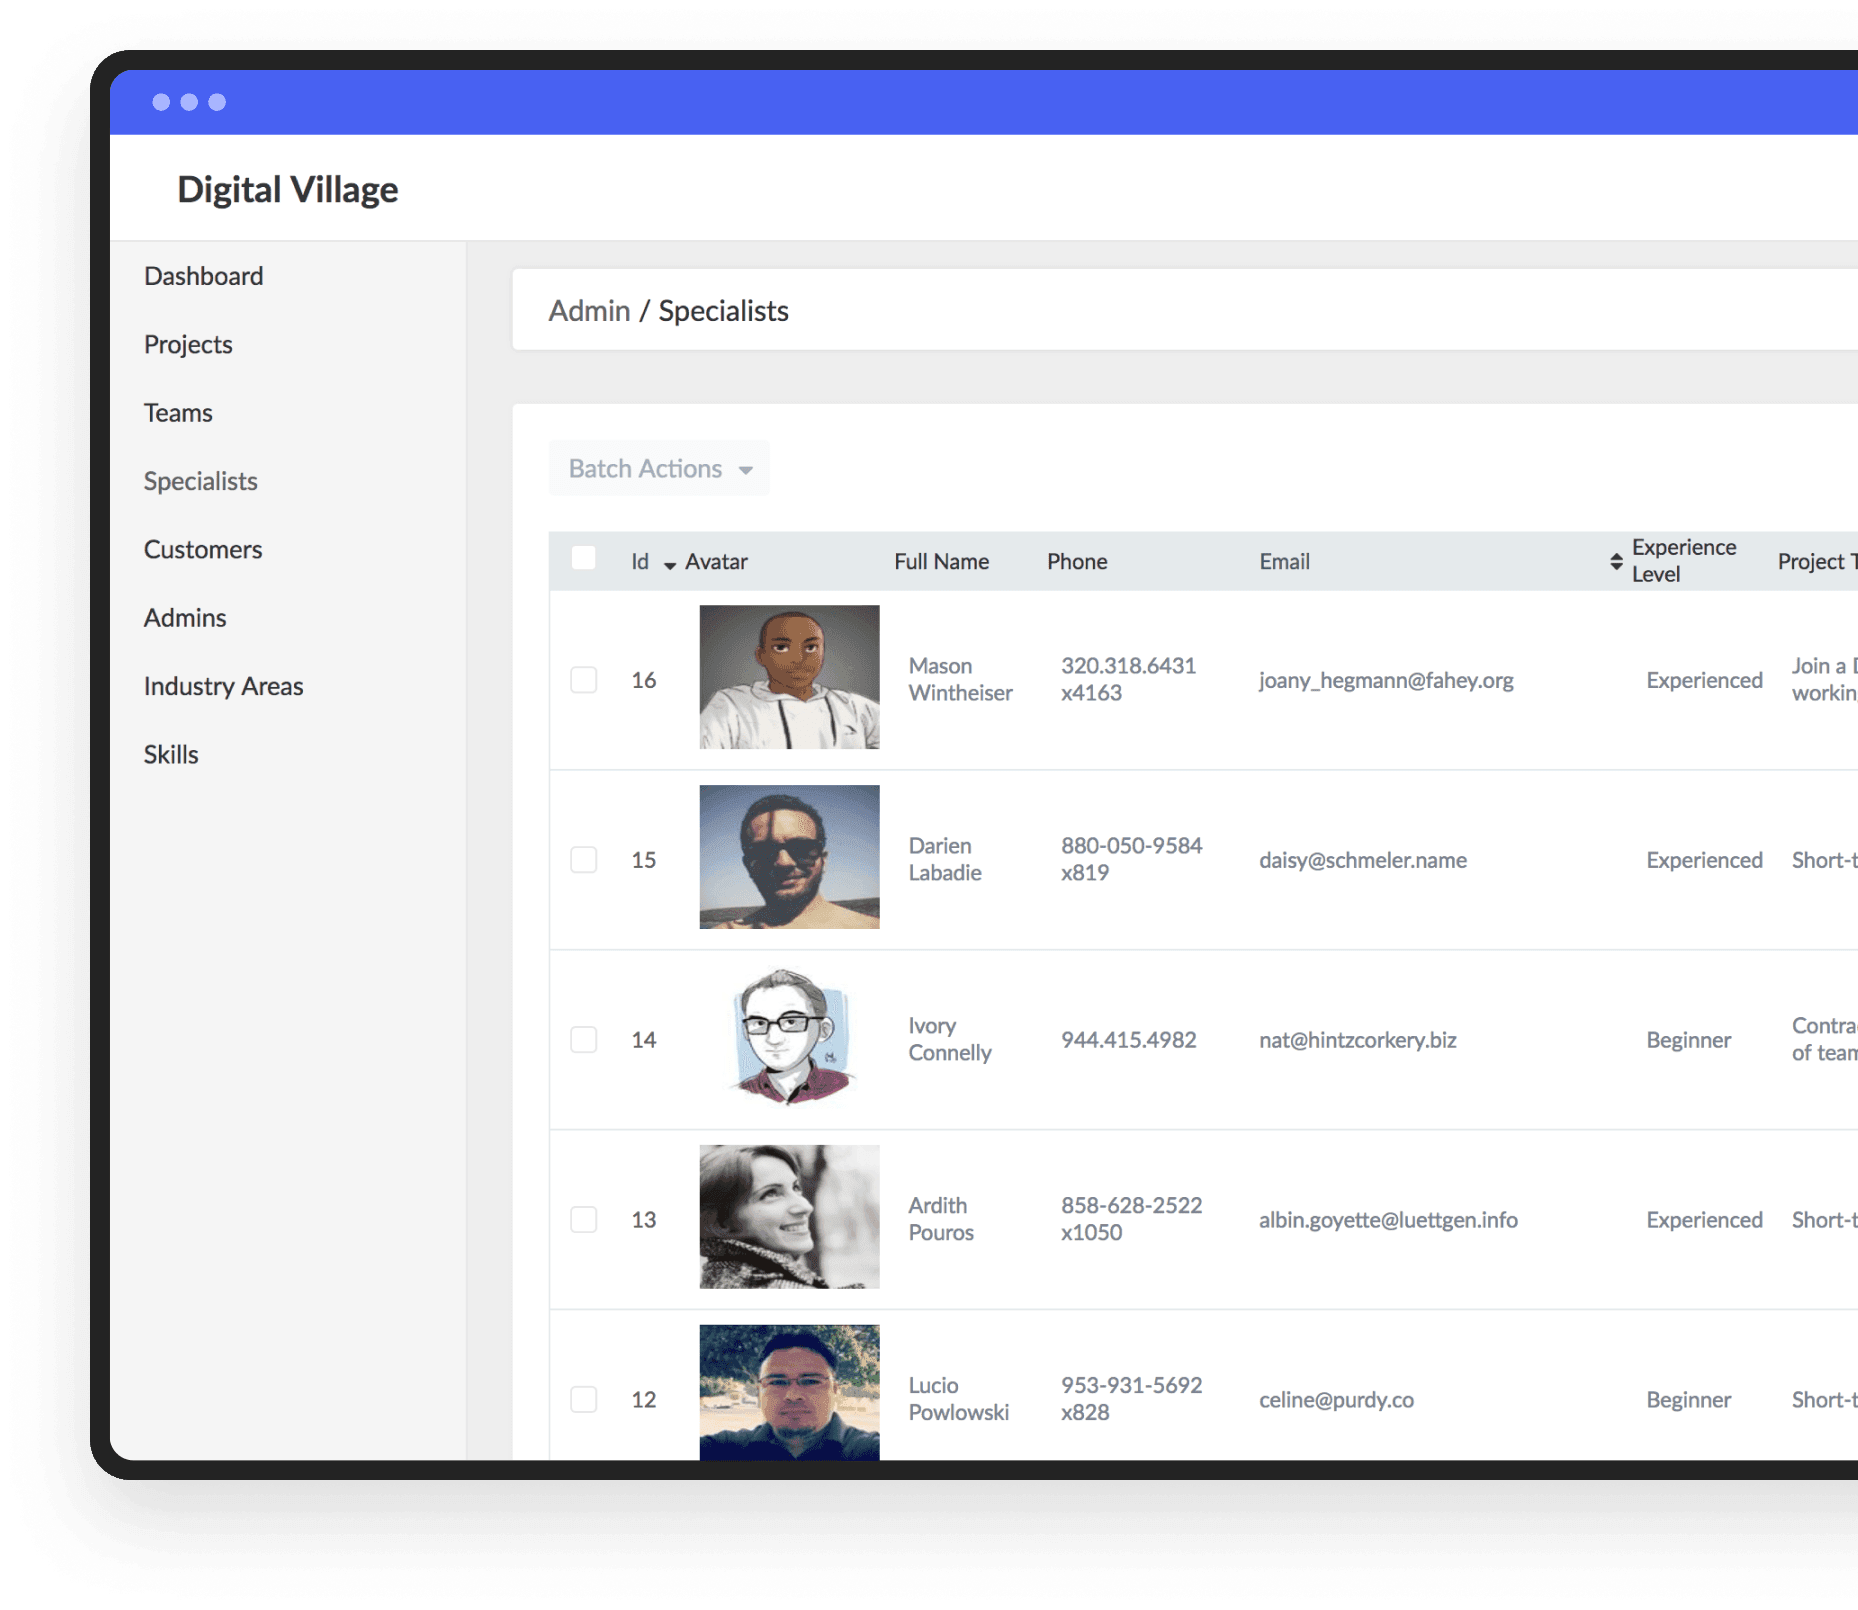The height and width of the screenshot is (1610, 1858).
Task: Click phone 944.415.4982
Action: coord(1128,1040)
